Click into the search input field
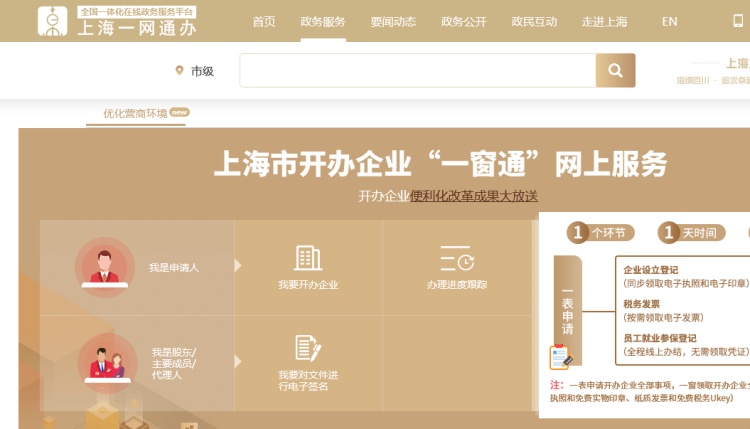This screenshot has height=429, width=750. (x=418, y=70)
